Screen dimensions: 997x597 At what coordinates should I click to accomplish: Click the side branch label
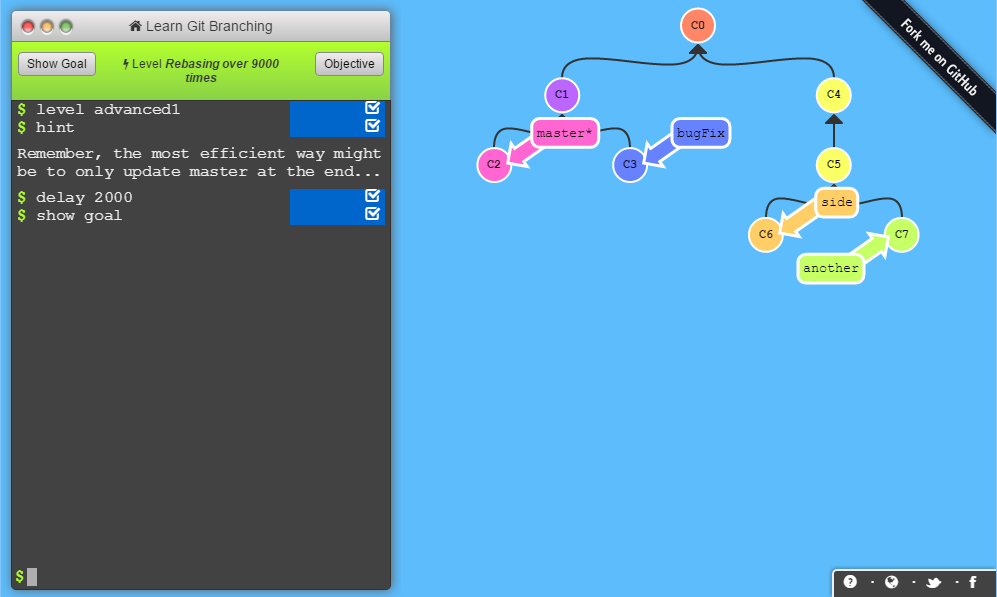coord(836,202)
